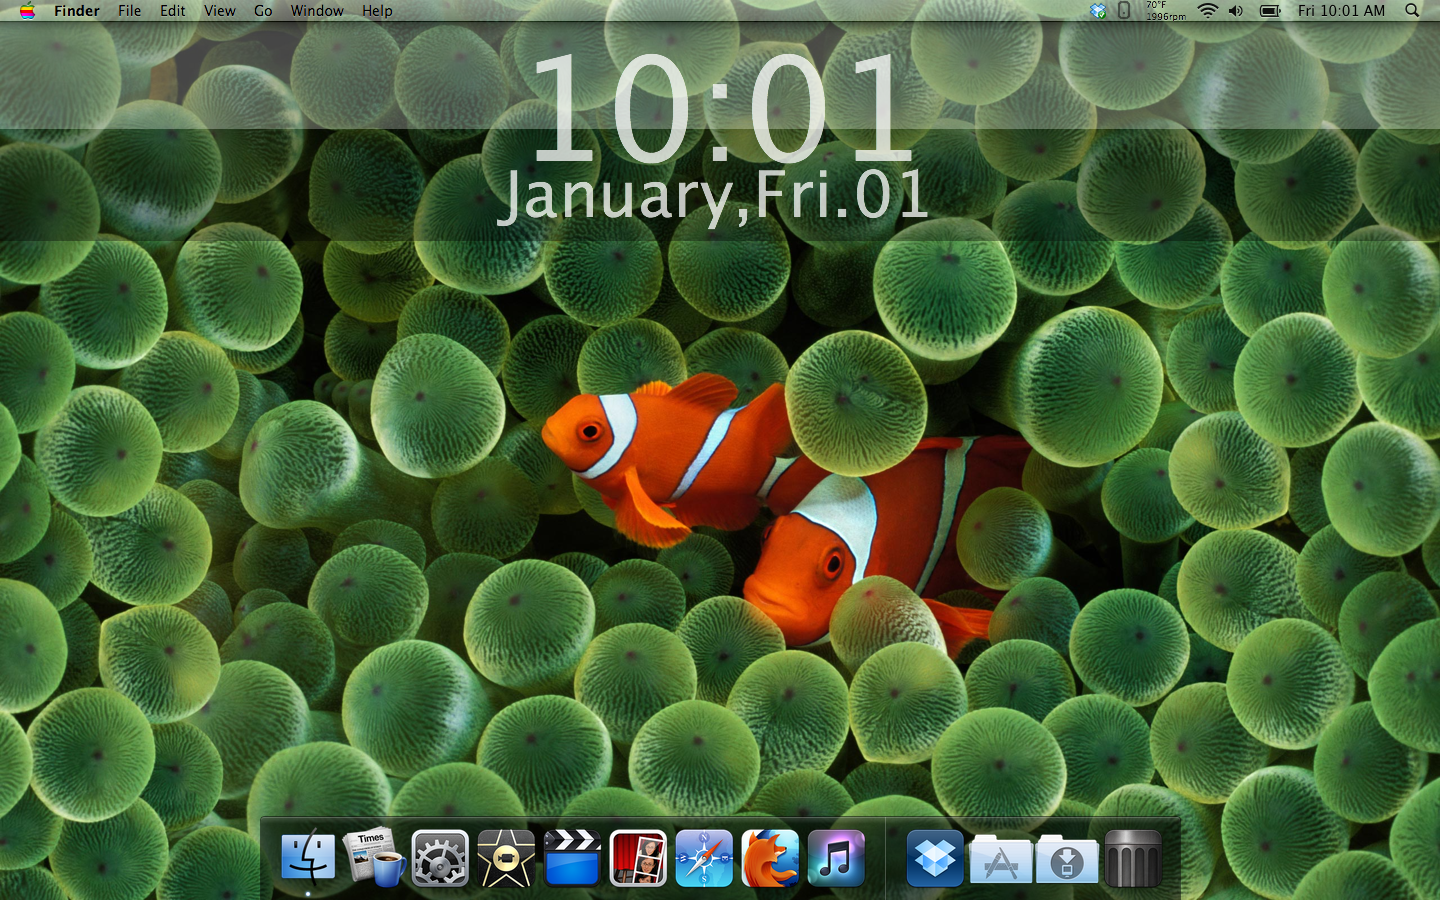Open the Applications folder stack
The height and width of the screenshot is (900, 1440).
click(x=1001, y=858)
